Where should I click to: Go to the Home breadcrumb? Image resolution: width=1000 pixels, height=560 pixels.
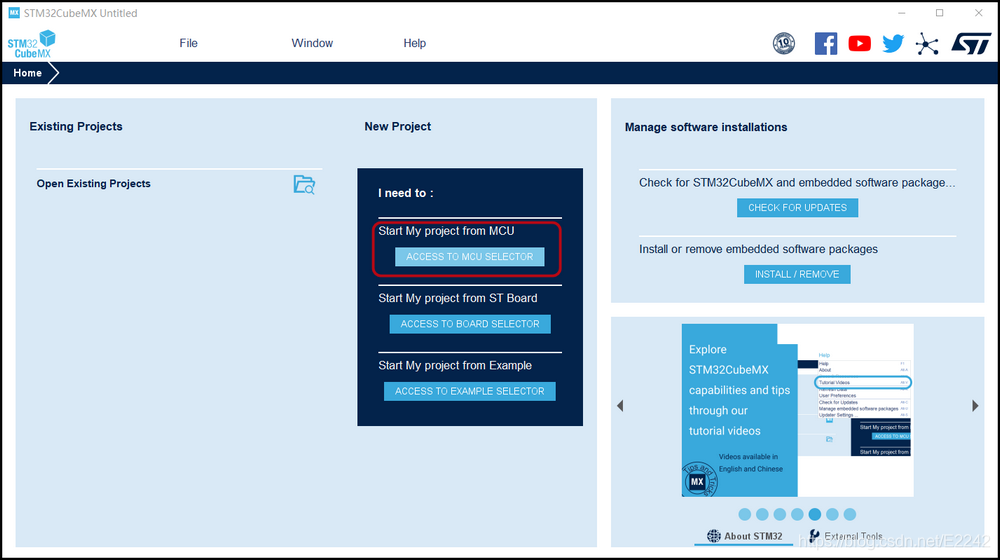click(x=27, y=73)
